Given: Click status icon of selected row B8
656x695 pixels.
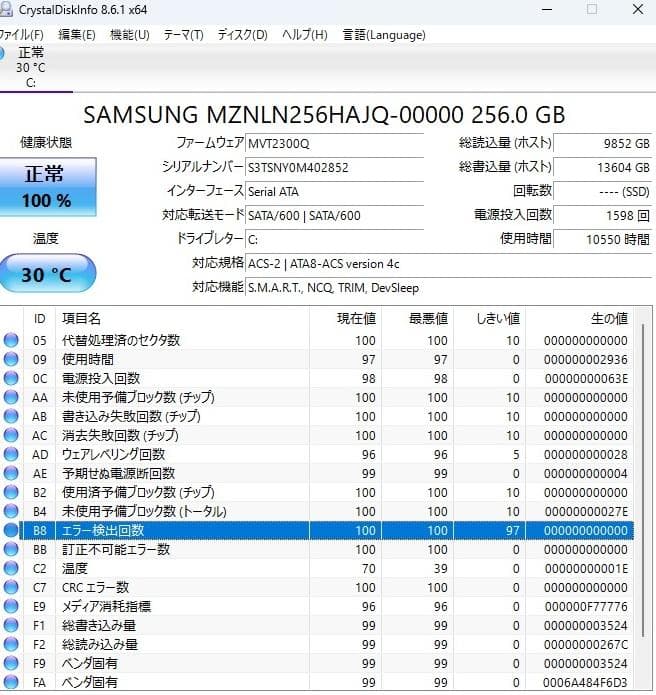Looking at the screenshot, I should tap(11, 531).
